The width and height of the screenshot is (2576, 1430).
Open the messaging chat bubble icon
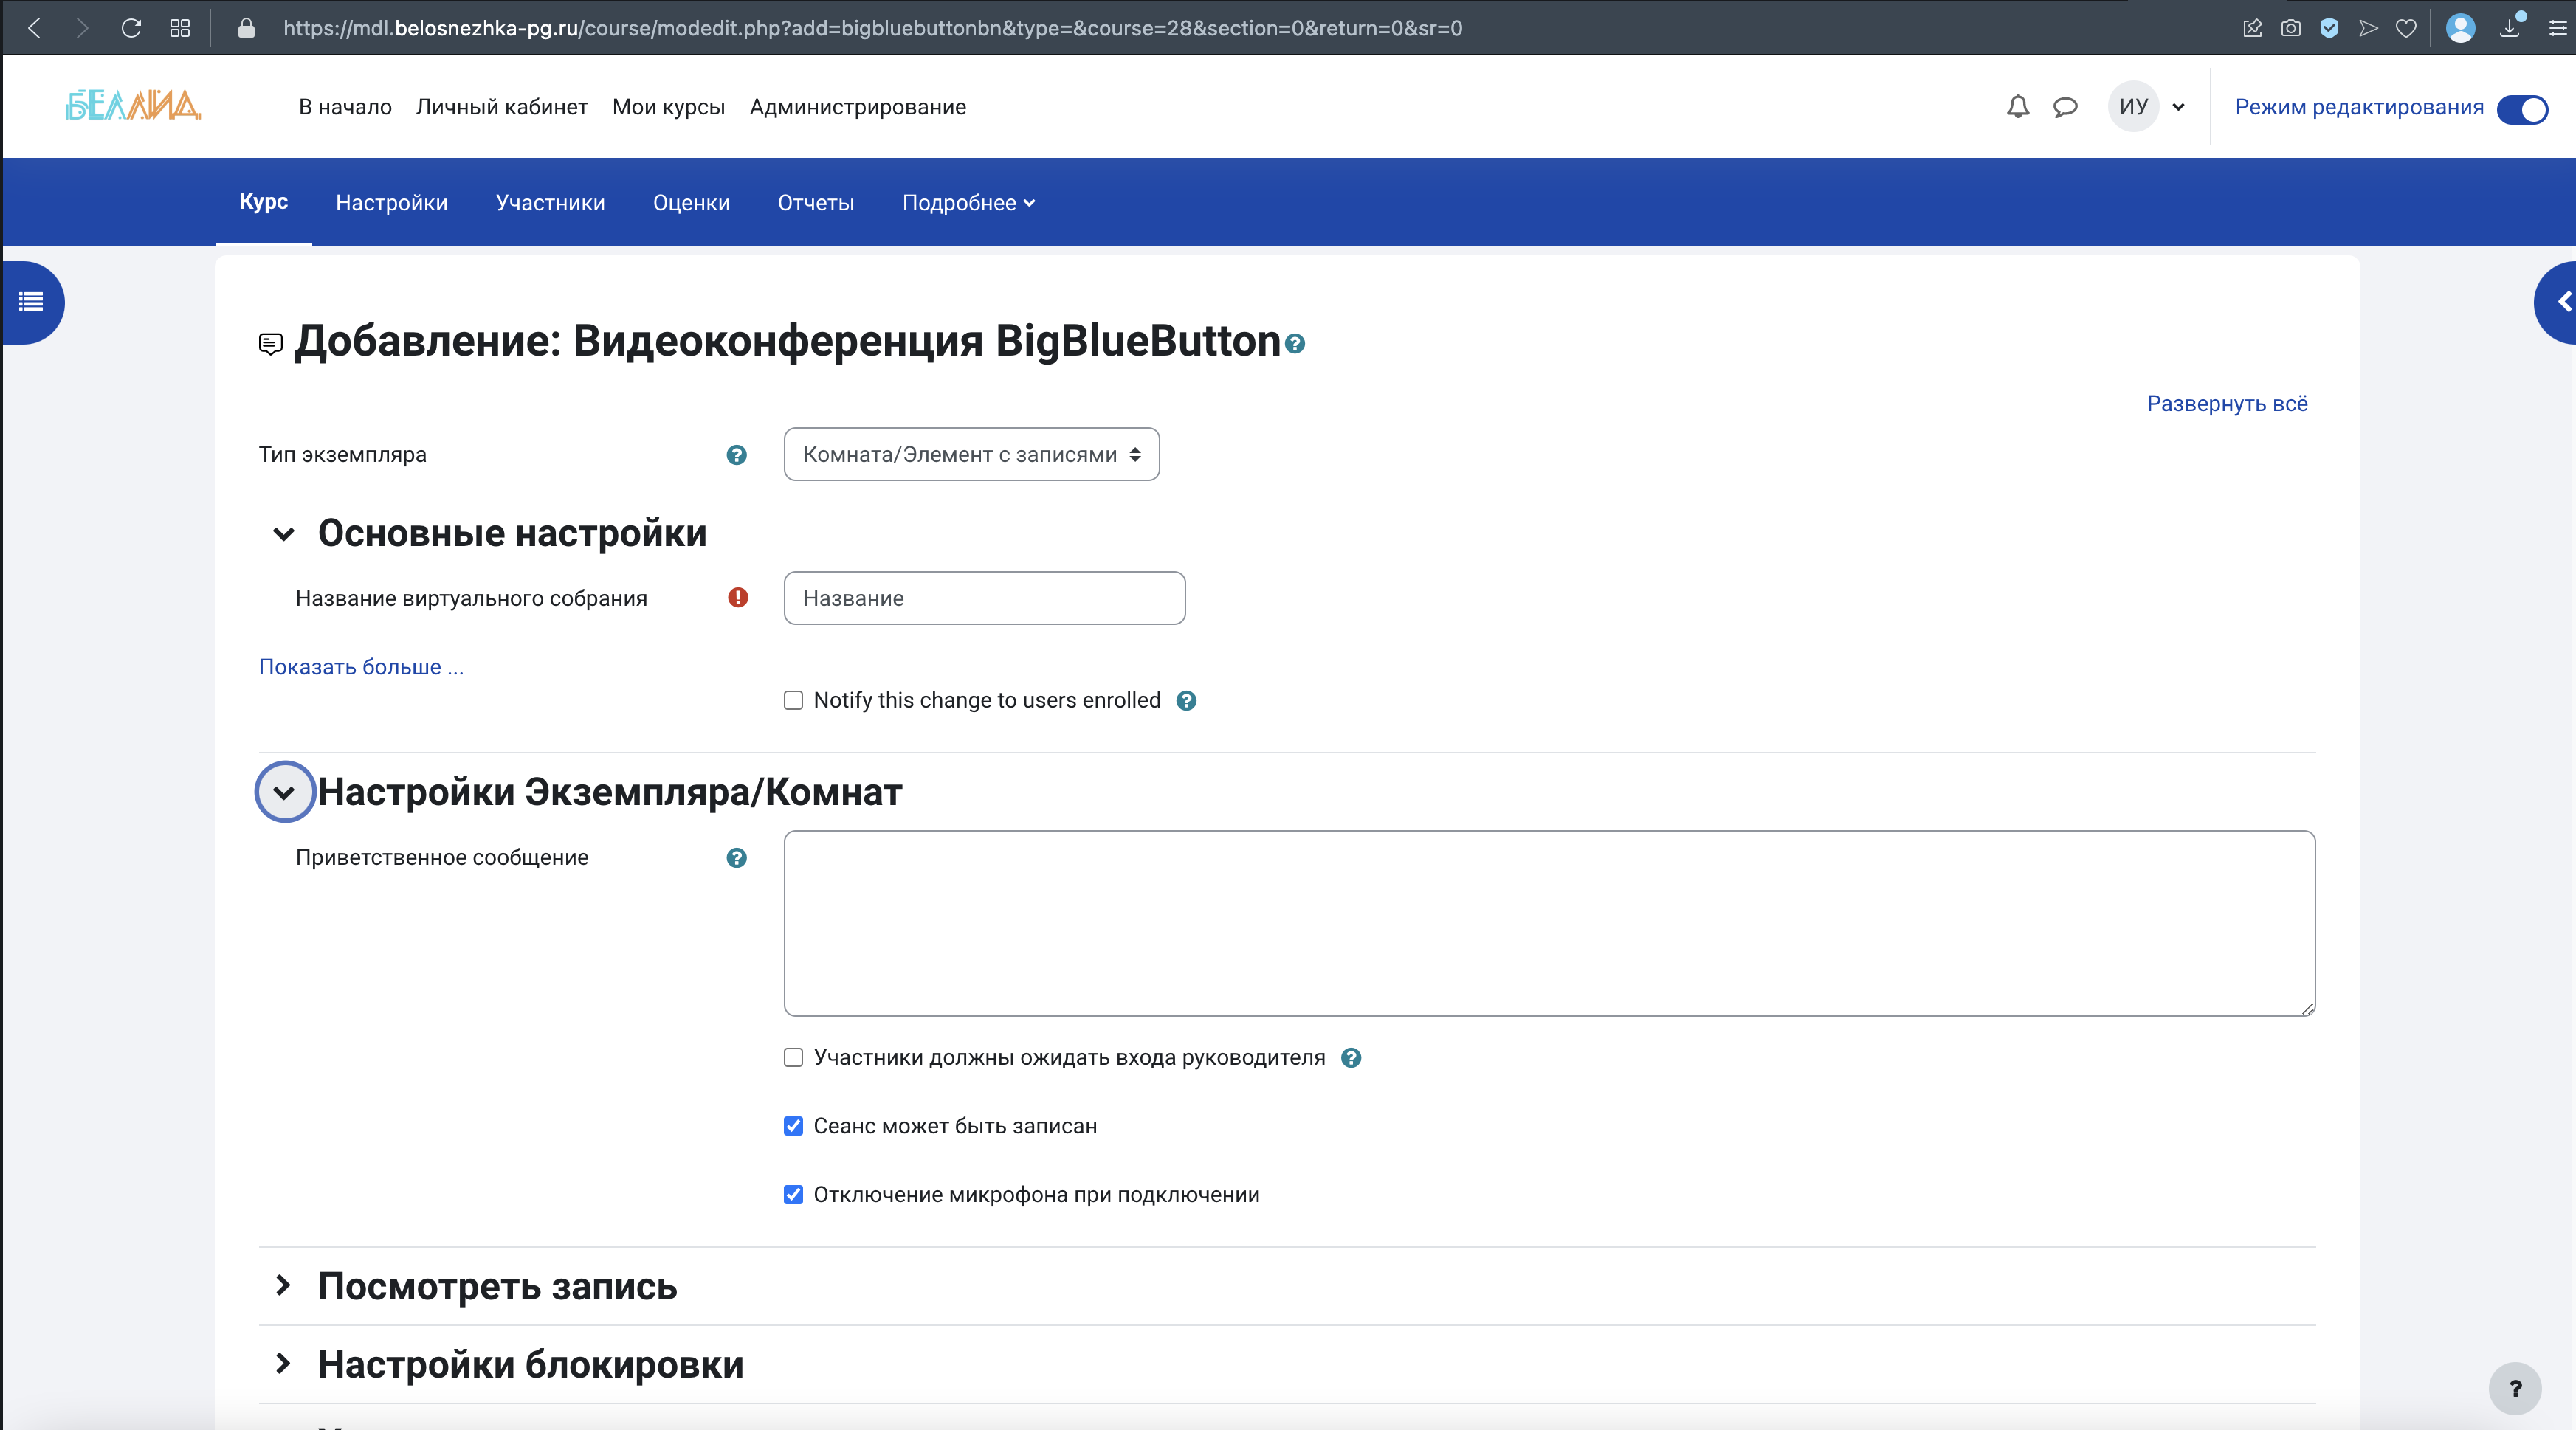click(2065, 107)
